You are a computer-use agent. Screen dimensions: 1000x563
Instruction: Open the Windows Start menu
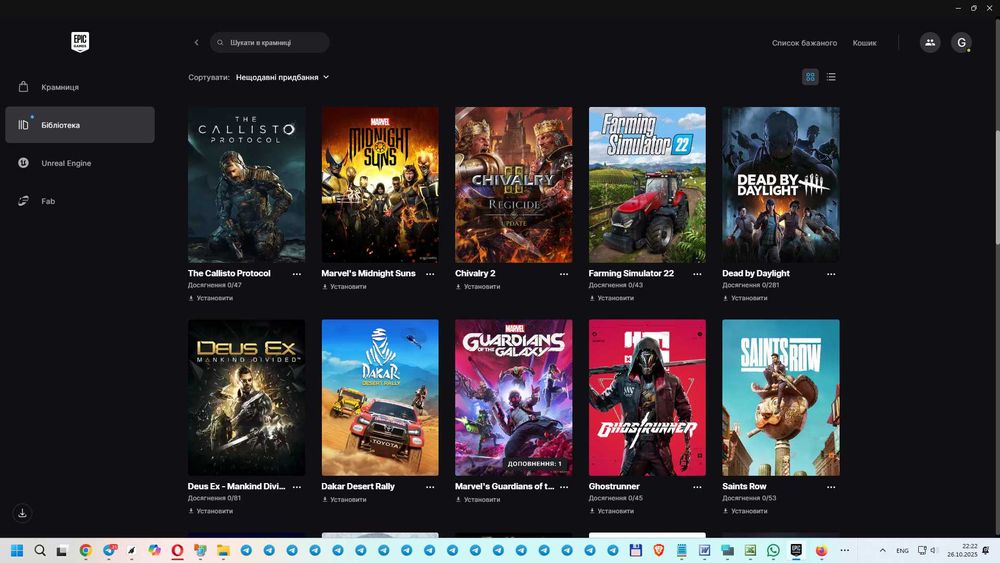pos(17,550)
